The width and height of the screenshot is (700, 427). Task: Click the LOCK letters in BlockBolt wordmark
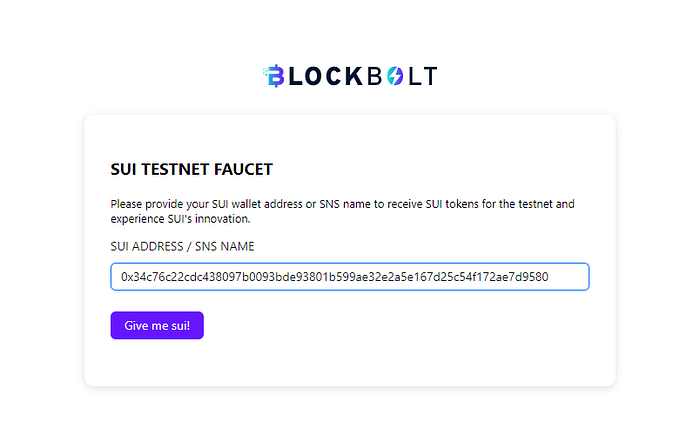(x=326, y=76)
